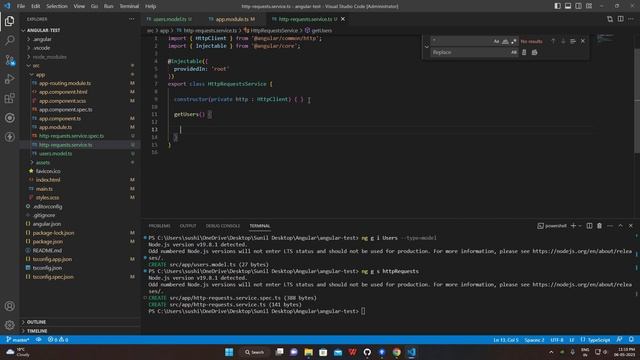Toggle Preserve Case in replace field

[513, 52]
